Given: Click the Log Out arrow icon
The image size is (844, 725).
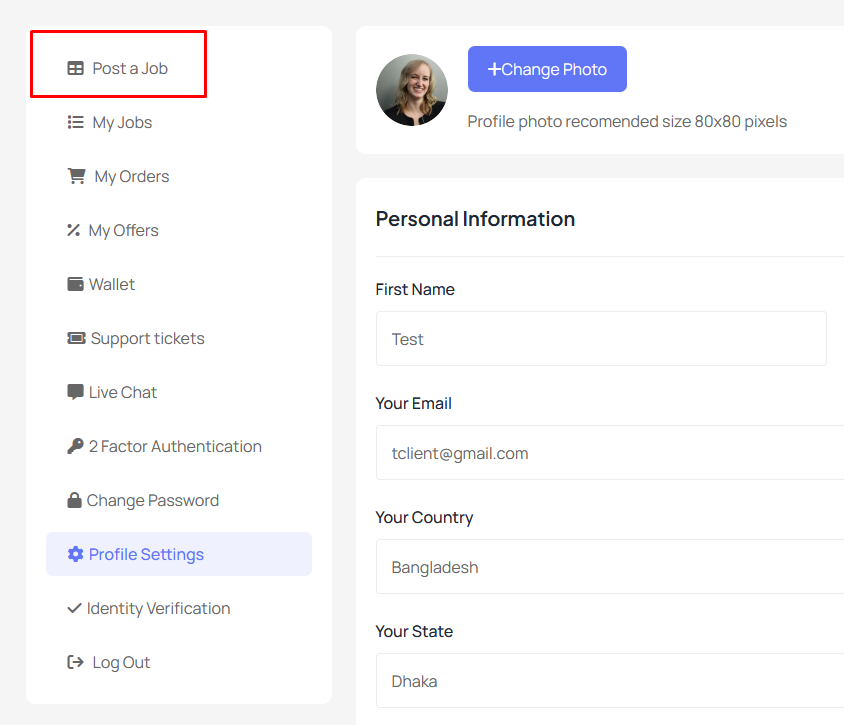Looking at the screenshot, I should click(x=75, y=662).
